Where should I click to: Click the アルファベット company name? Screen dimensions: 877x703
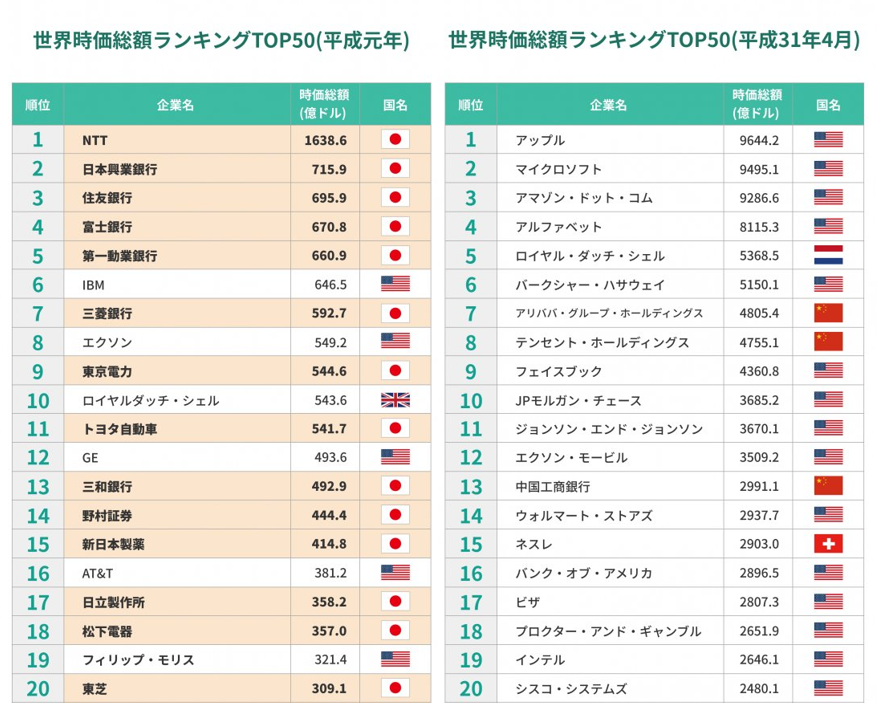tap(558, 227)
